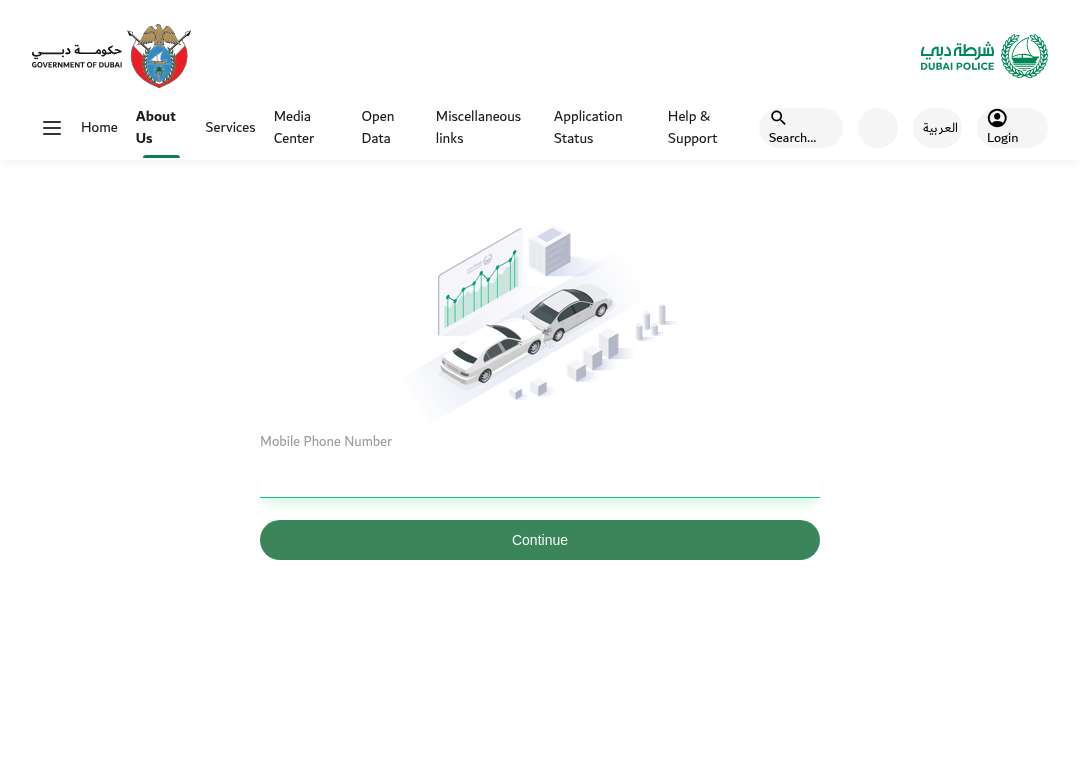The height and width of the screenshot is (768, 1080).
Task: Open Miscellaneous links menu
Action: coord(478,127)
